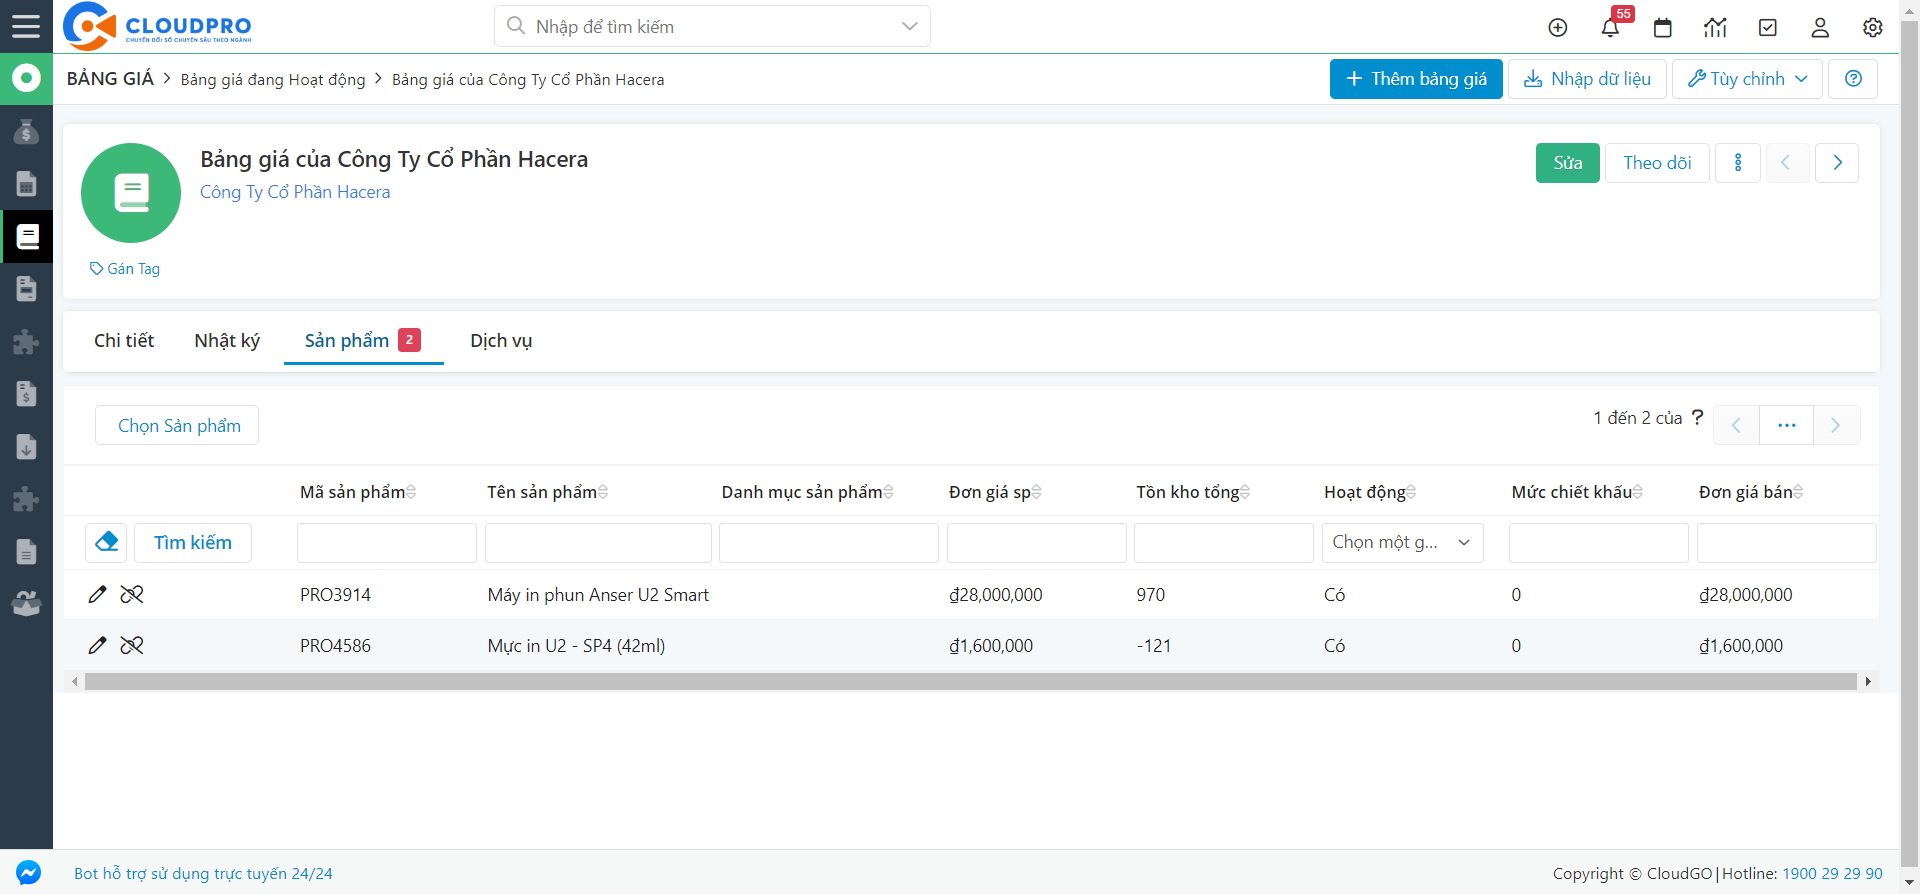1920x894 pixels.
Task: Click the Mã sản phẩm filter field
Action: pos(387,542)
